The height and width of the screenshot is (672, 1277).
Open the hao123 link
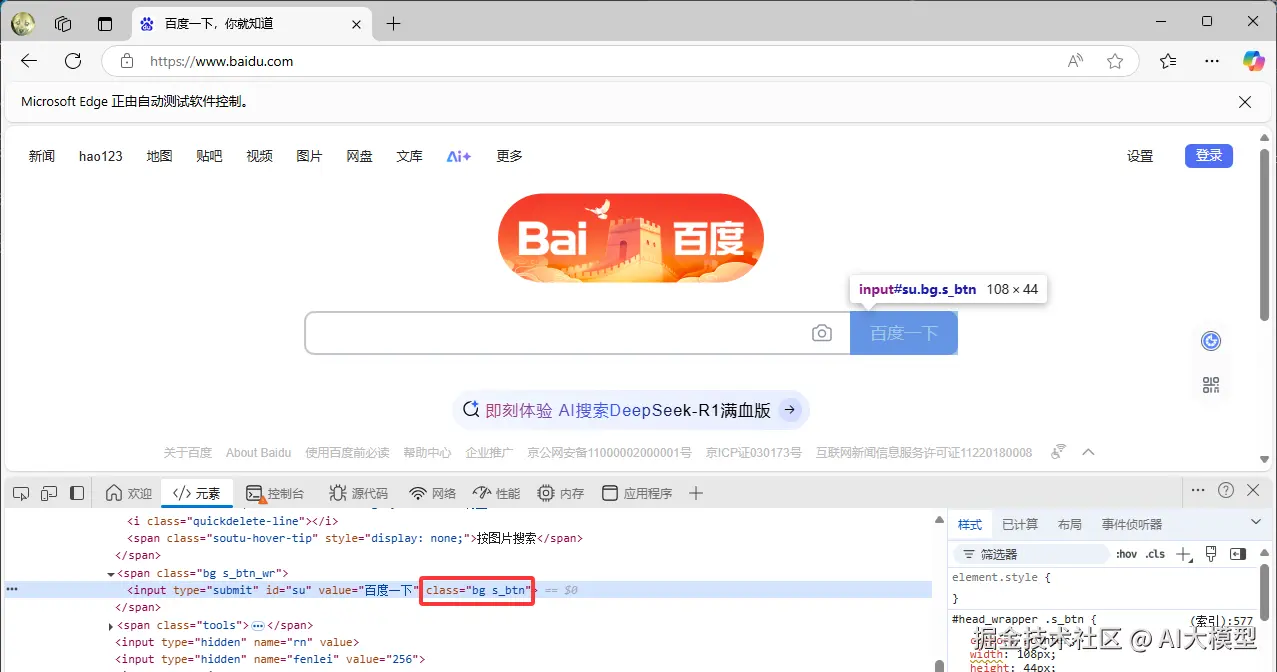(101, 156)
